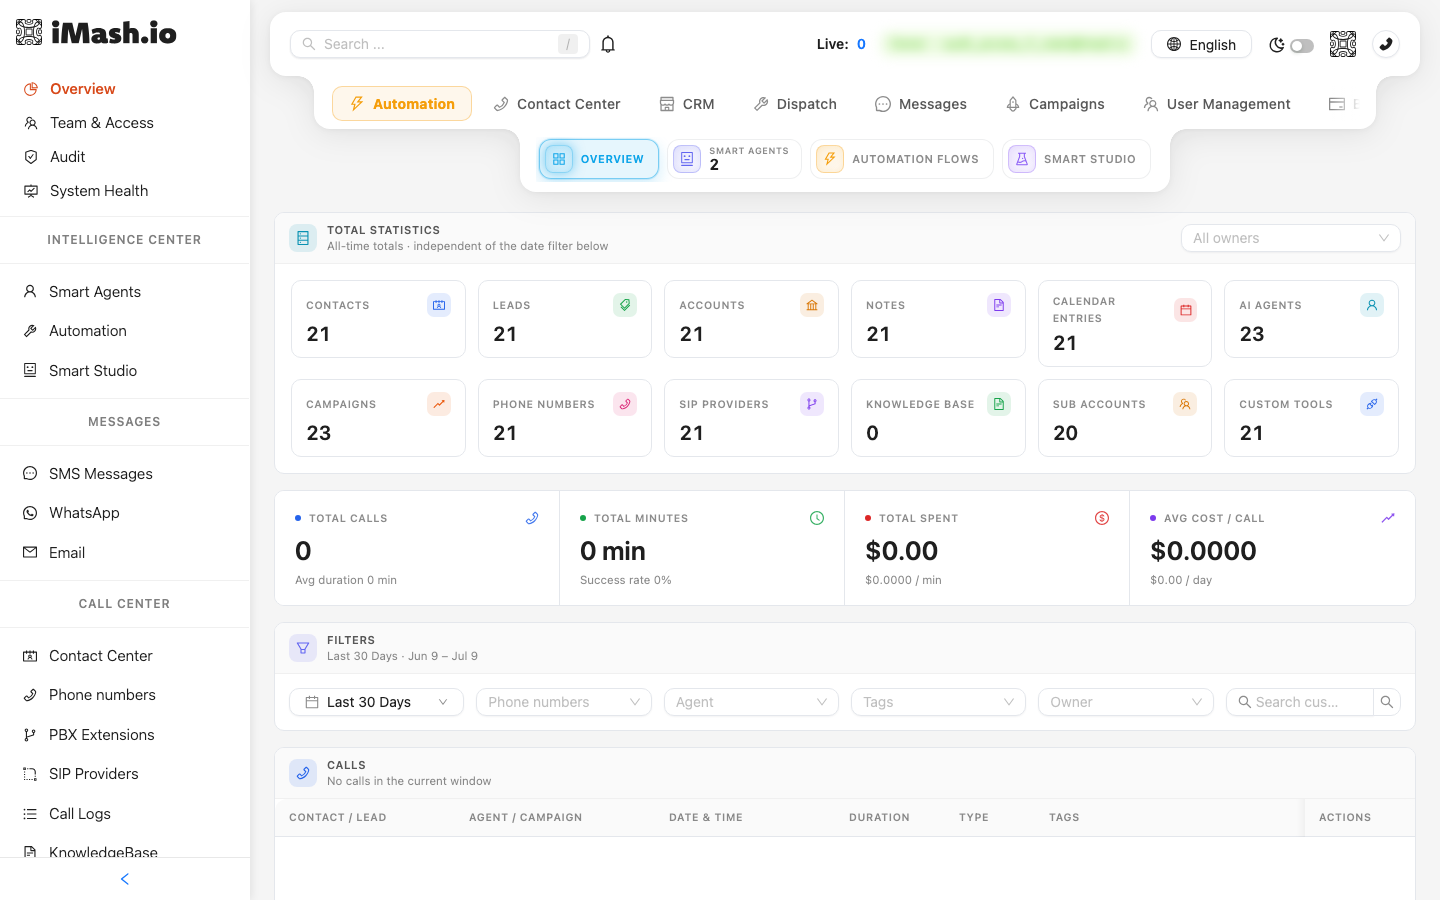Collapse the sidebar with the chevron
Screen dimensions: 1440x900
coord(125,879)
